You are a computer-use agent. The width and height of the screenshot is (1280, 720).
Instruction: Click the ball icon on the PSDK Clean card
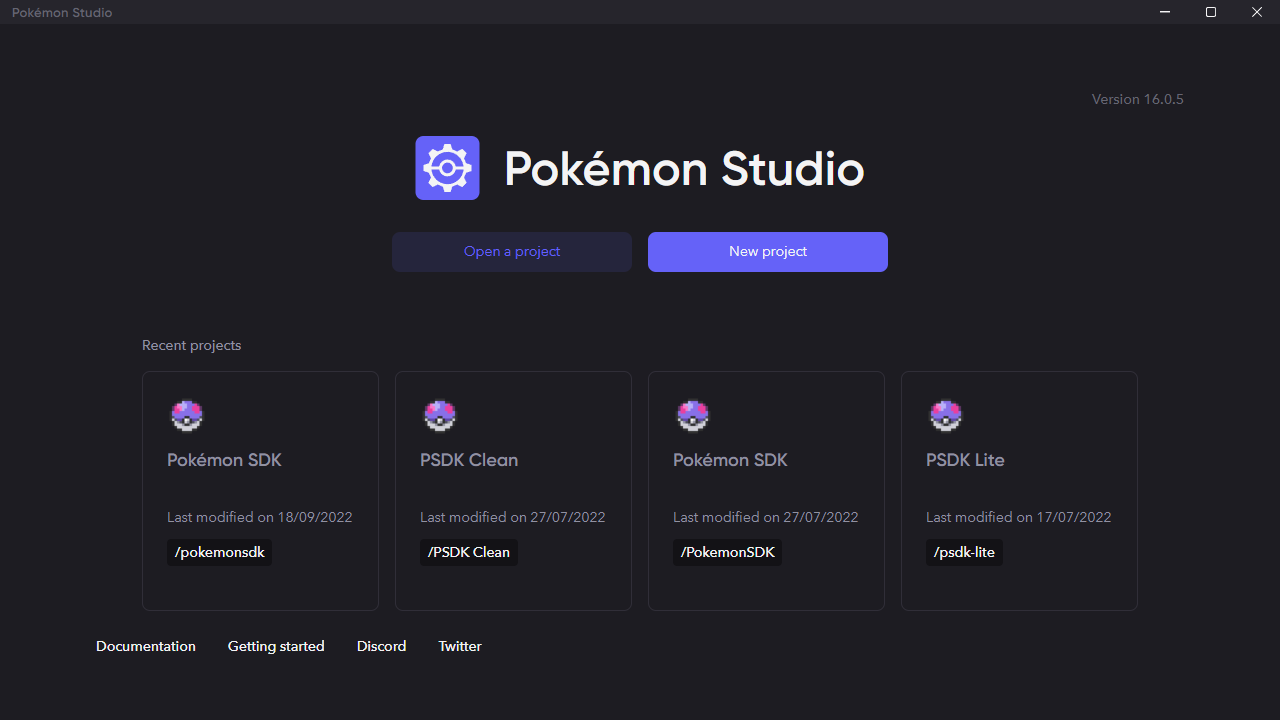coord(440,415)
